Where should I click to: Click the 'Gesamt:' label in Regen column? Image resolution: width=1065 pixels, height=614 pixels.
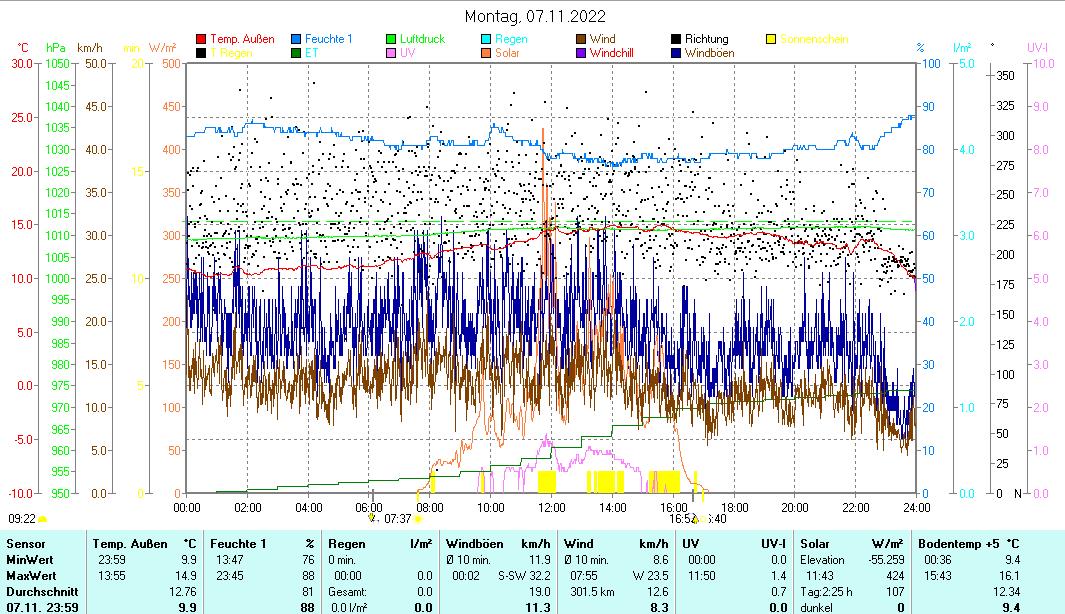(x=347, y=592)
